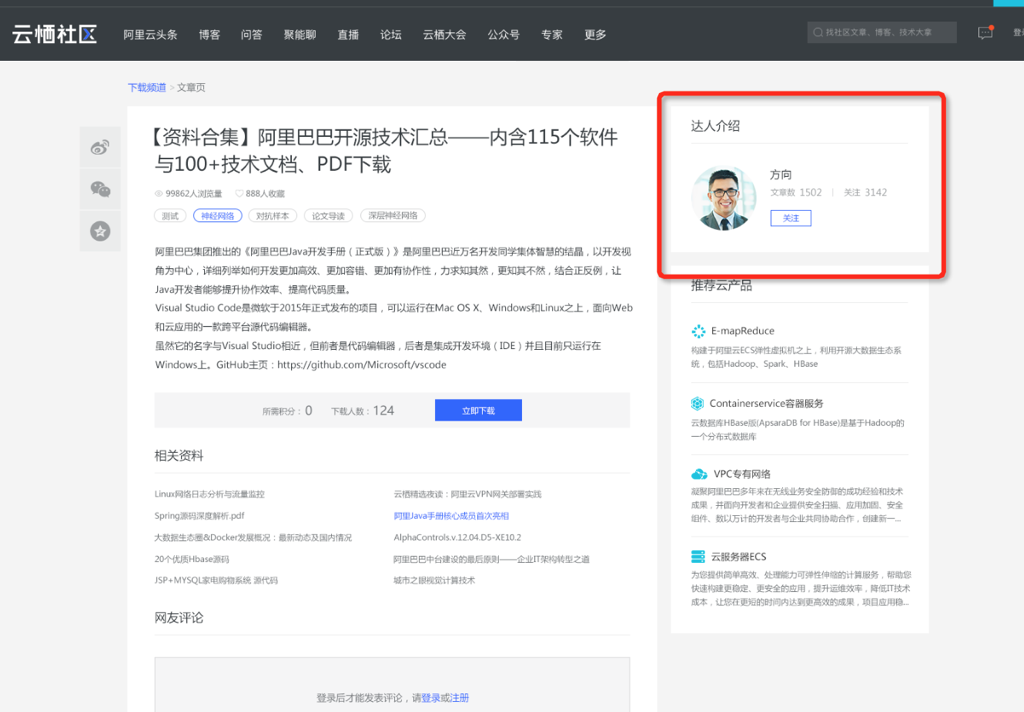
Task: Click the Containerservice容器服务 product icon
Action: (697, 403)
